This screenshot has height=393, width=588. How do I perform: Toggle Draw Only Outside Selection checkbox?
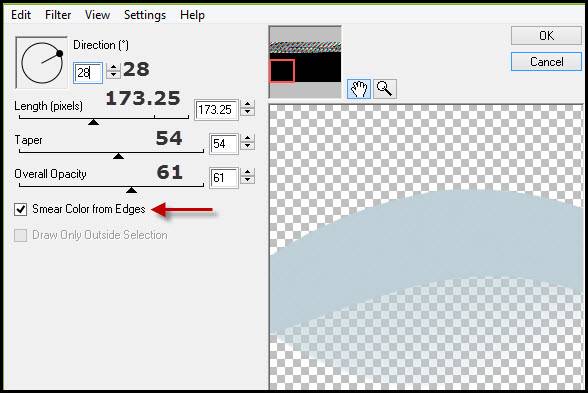21,236
